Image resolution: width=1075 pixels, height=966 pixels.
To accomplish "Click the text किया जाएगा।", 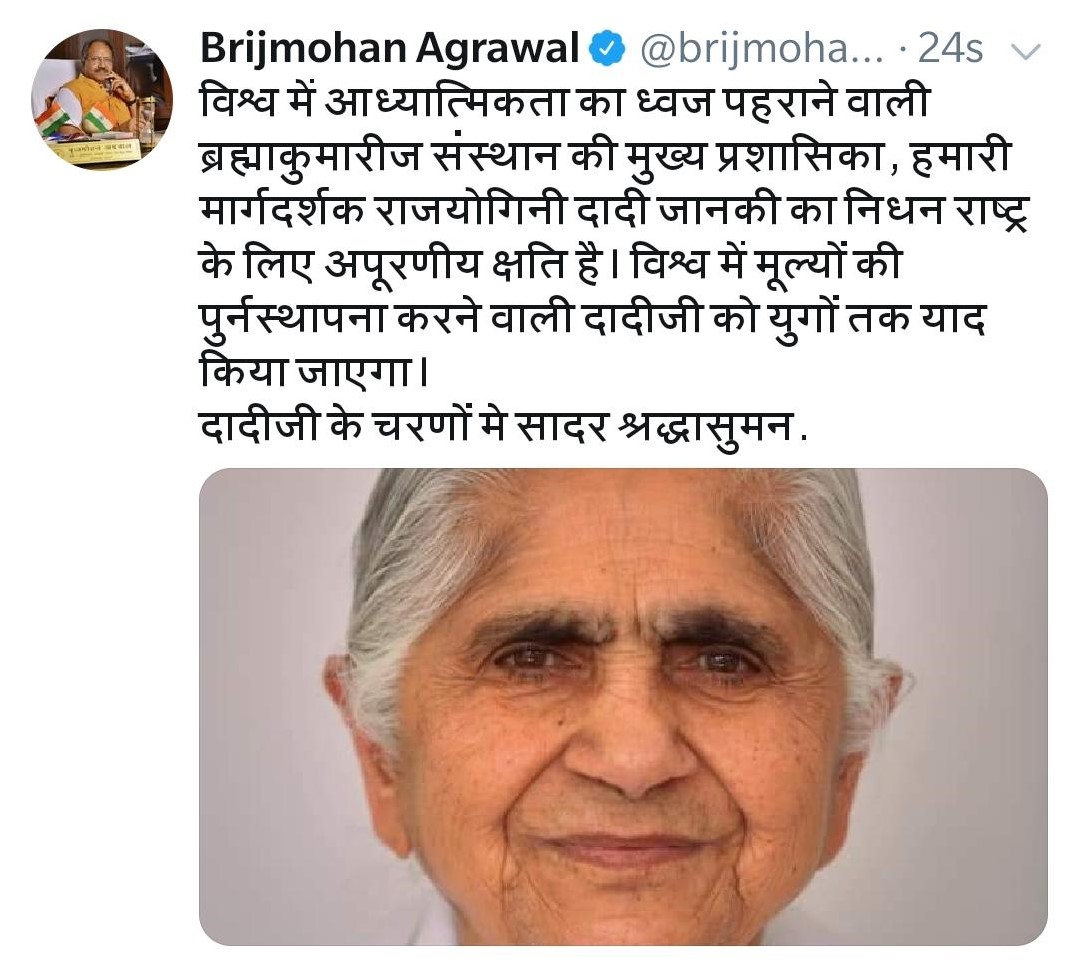I will (314, 374).
